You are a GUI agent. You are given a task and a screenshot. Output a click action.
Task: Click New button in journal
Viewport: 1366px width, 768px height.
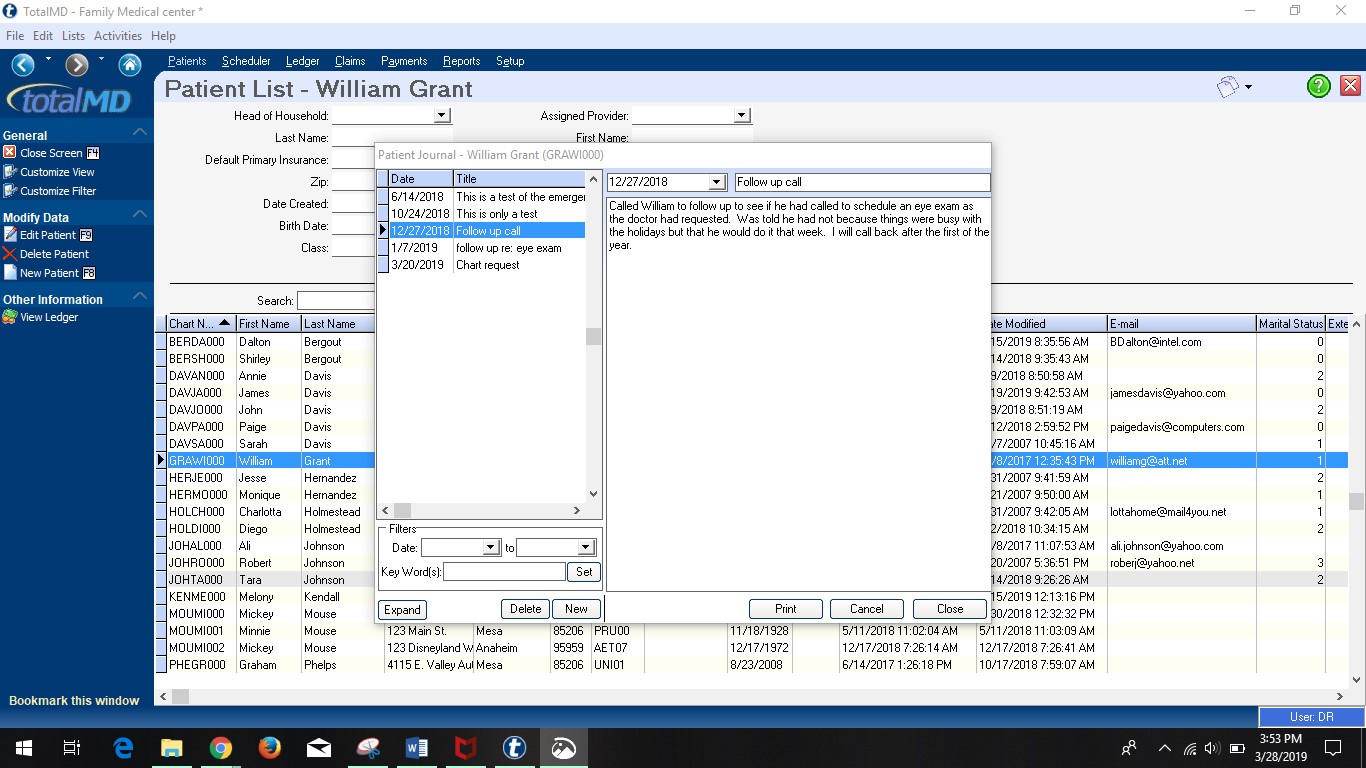click(x=576, y=609)
